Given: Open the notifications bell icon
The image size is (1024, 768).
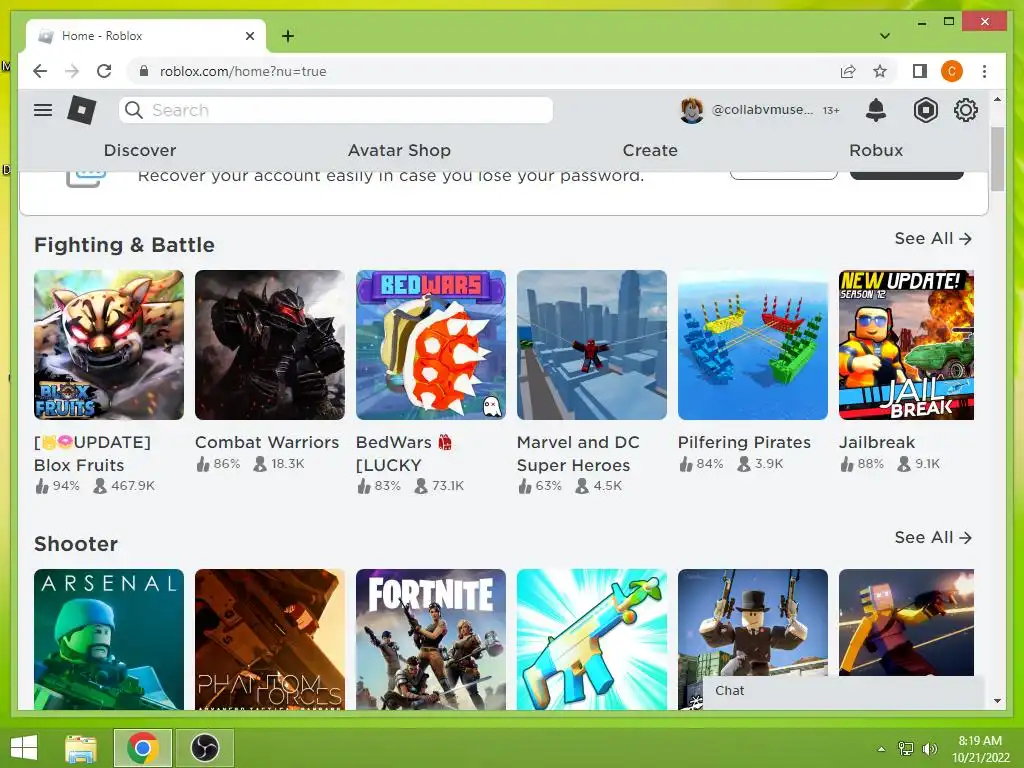Looking at the screenshot, I should (x=876, y=110).
